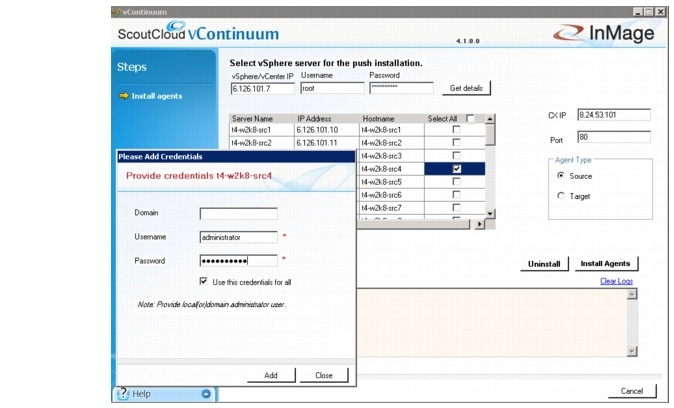This screenshot has height=408, width=674.
Task: Click the IP cell 6.126.101.11
Action: (x=327, y=143)
